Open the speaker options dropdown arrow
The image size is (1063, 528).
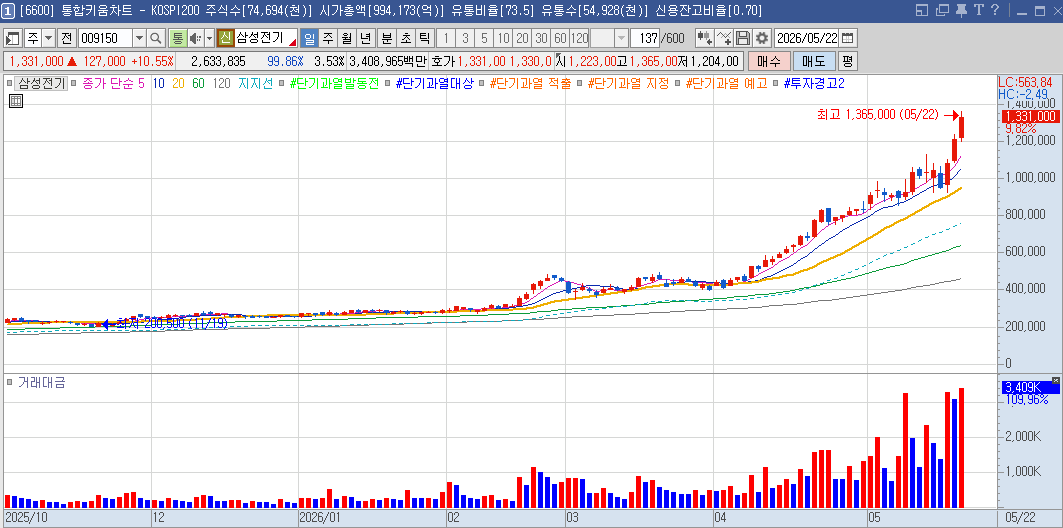(x=209, y=38)
